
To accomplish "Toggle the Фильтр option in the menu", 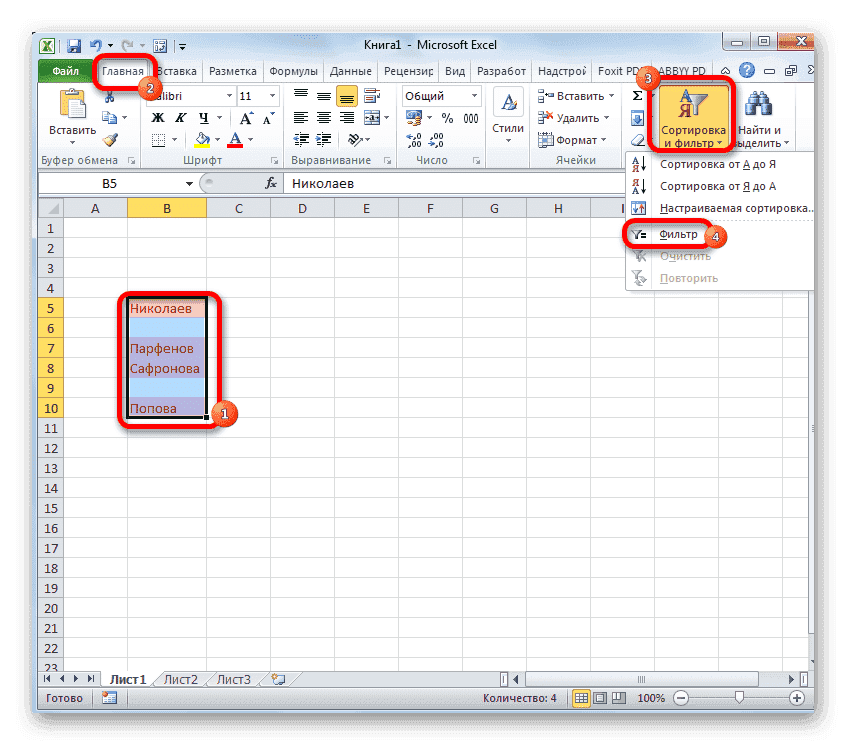I will (680, 234).
